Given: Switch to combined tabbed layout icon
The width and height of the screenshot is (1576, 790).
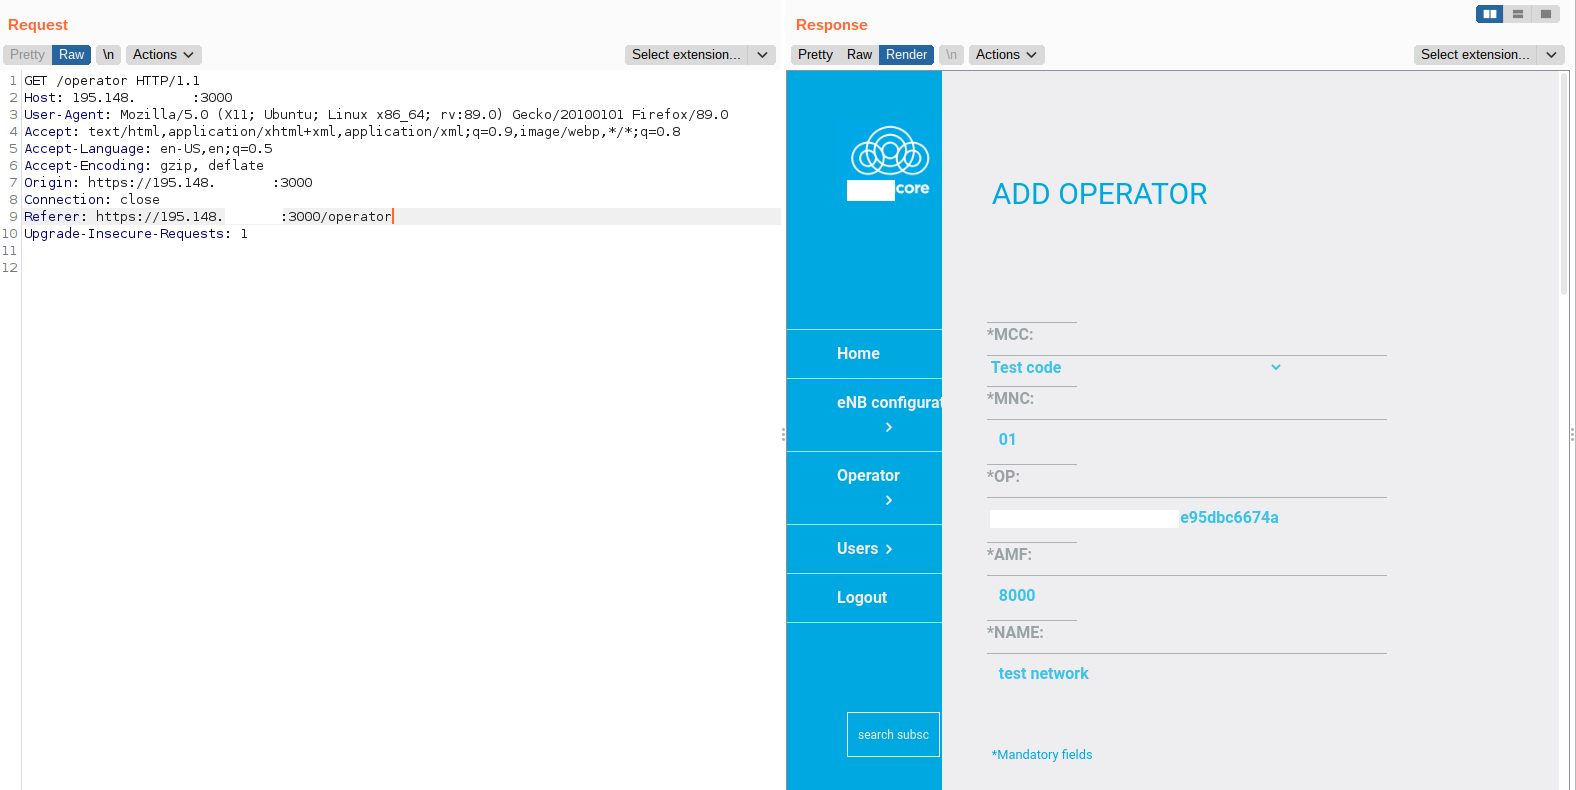Looking at the screenshot, I should tap(1546, 14).
